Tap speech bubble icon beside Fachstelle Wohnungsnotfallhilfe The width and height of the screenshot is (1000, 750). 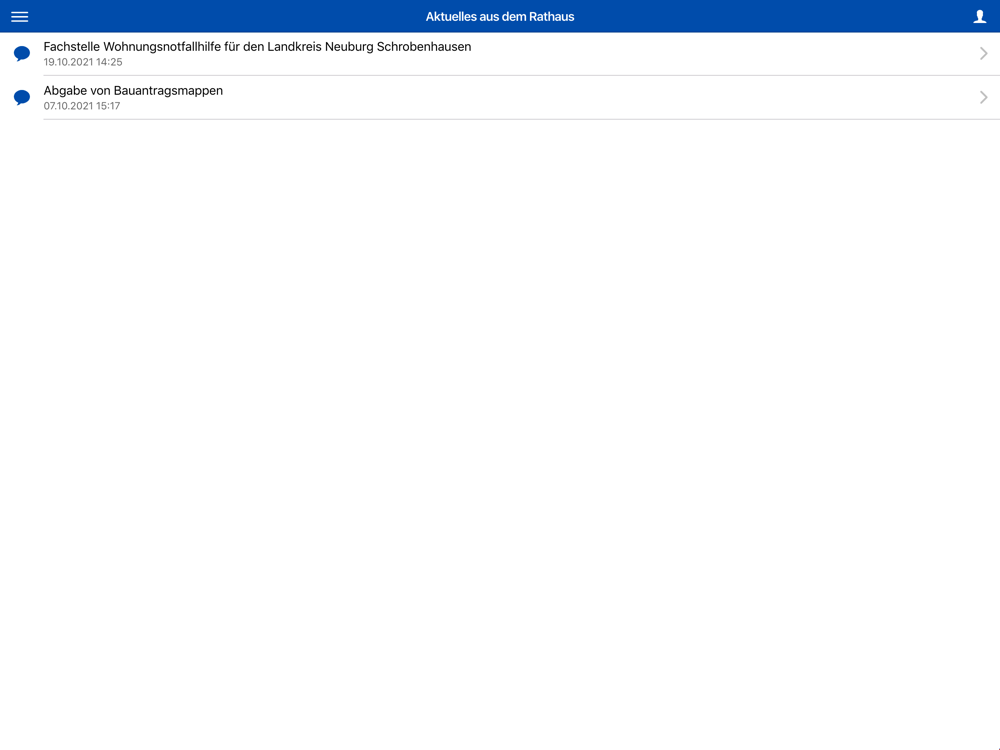click(22, 54)
